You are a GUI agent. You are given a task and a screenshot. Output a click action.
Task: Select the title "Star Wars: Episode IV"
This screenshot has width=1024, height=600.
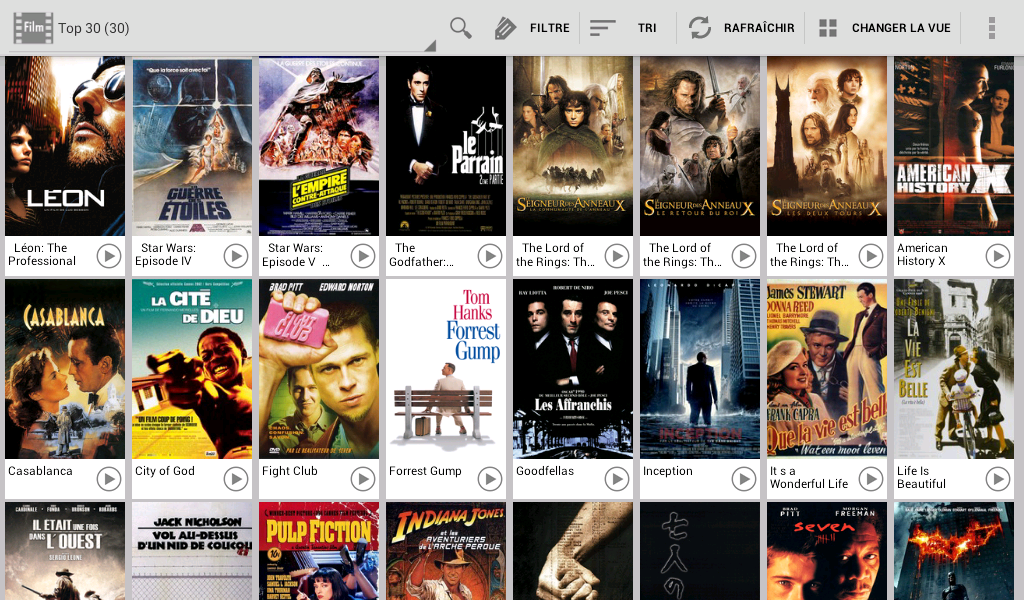(x=167, y=255)
